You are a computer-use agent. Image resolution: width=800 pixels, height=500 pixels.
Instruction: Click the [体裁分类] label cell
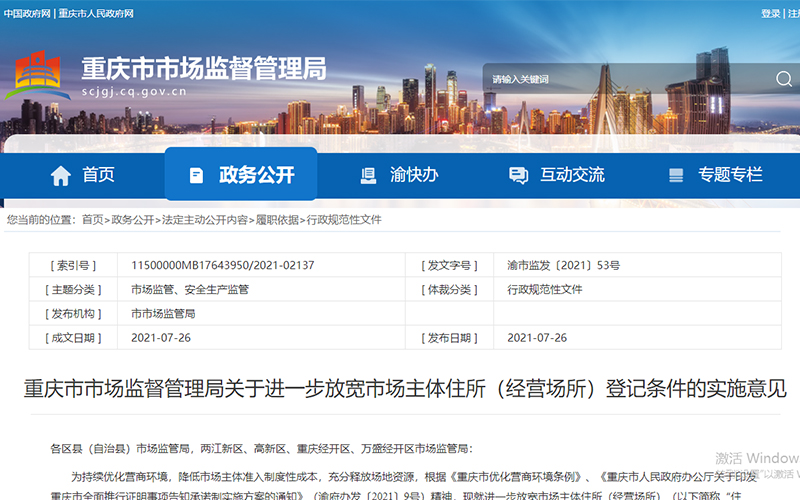point(449,289)
